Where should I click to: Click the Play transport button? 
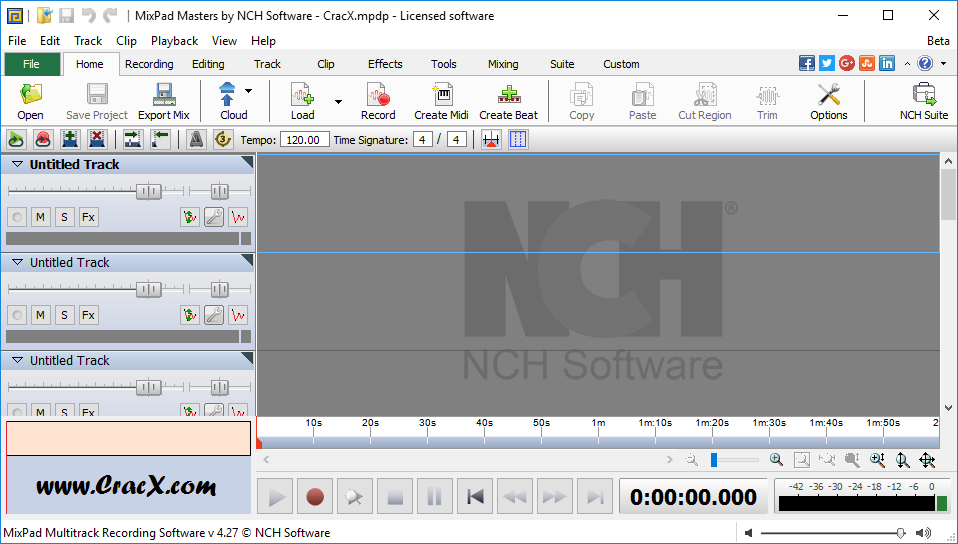(x=276, y=496)
